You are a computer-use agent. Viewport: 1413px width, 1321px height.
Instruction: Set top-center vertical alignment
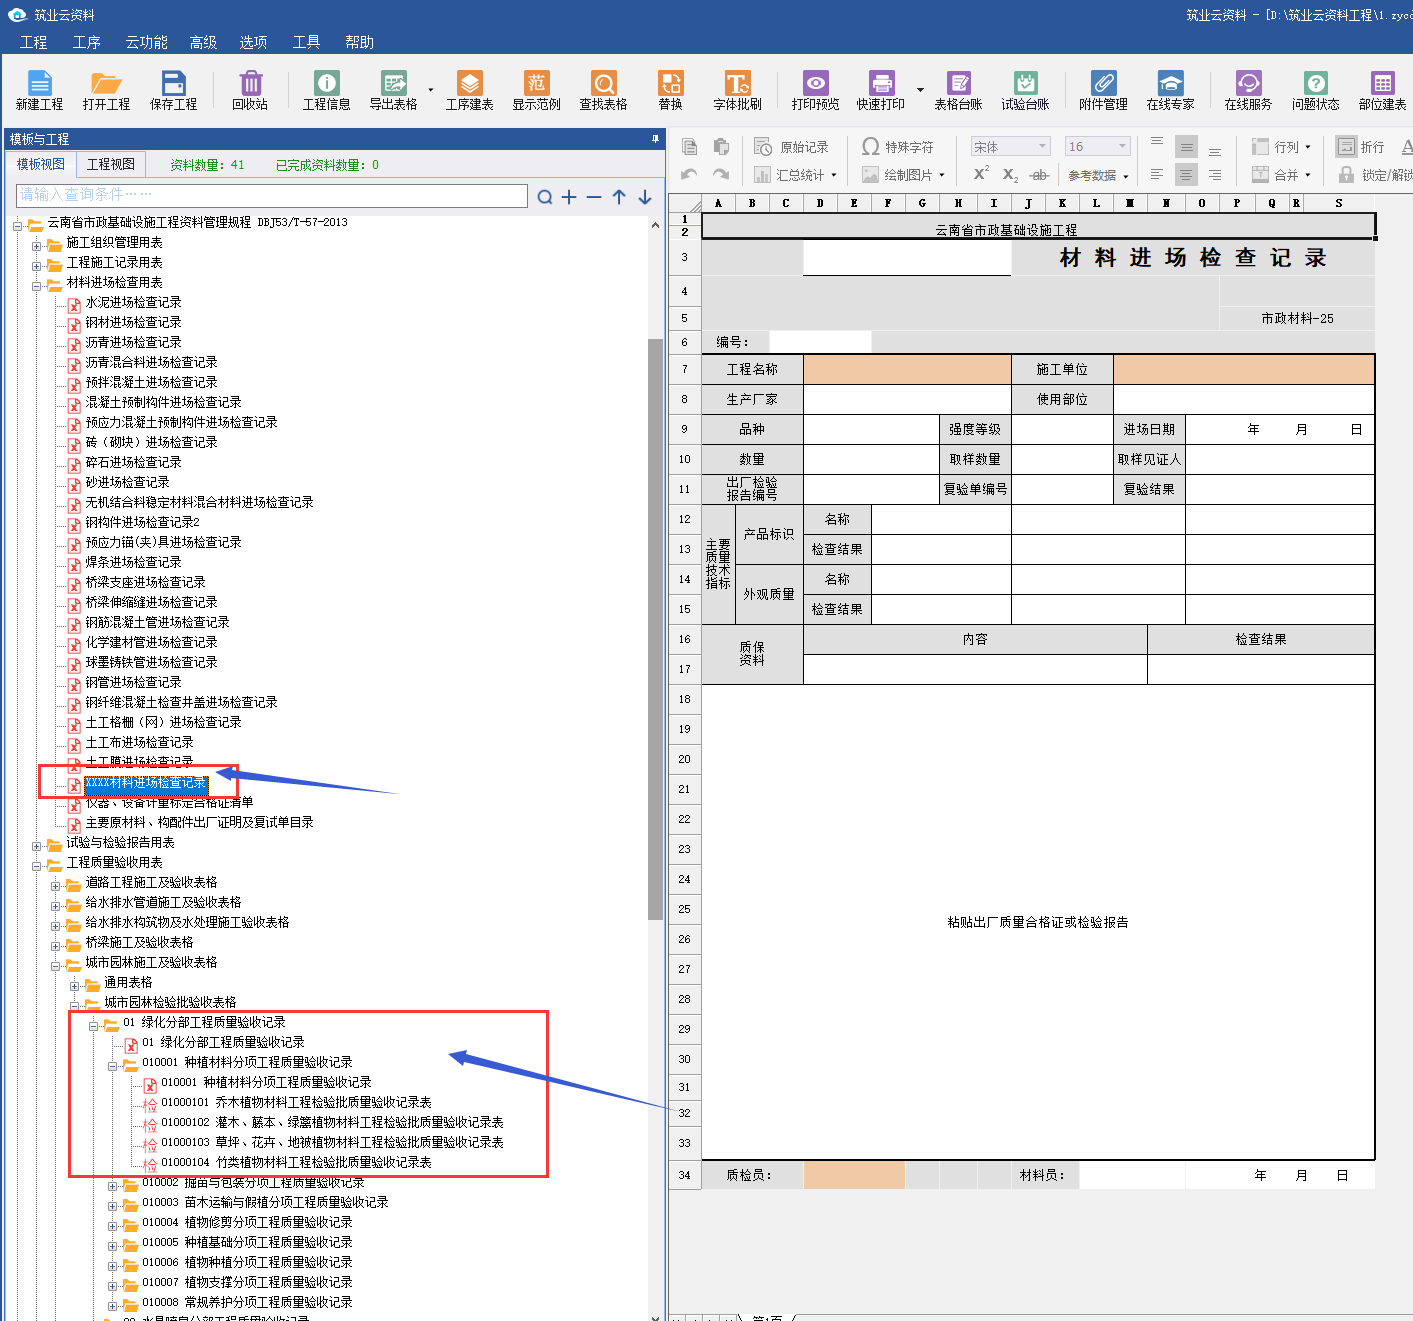point(1186,147)
